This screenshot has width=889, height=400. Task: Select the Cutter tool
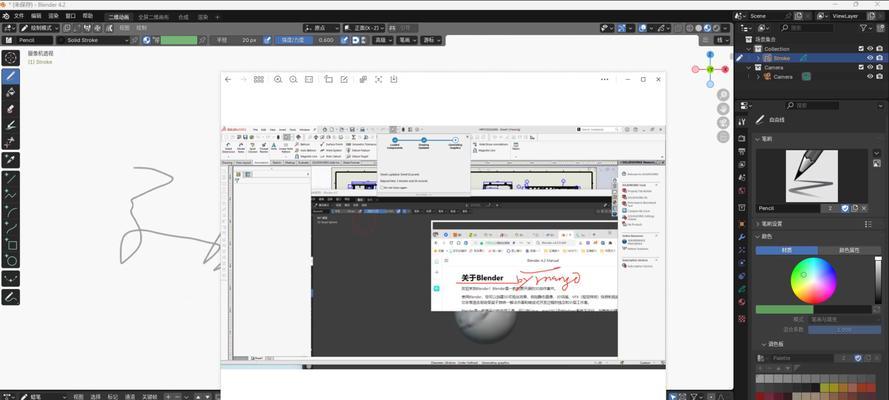[x=11, y=142]
